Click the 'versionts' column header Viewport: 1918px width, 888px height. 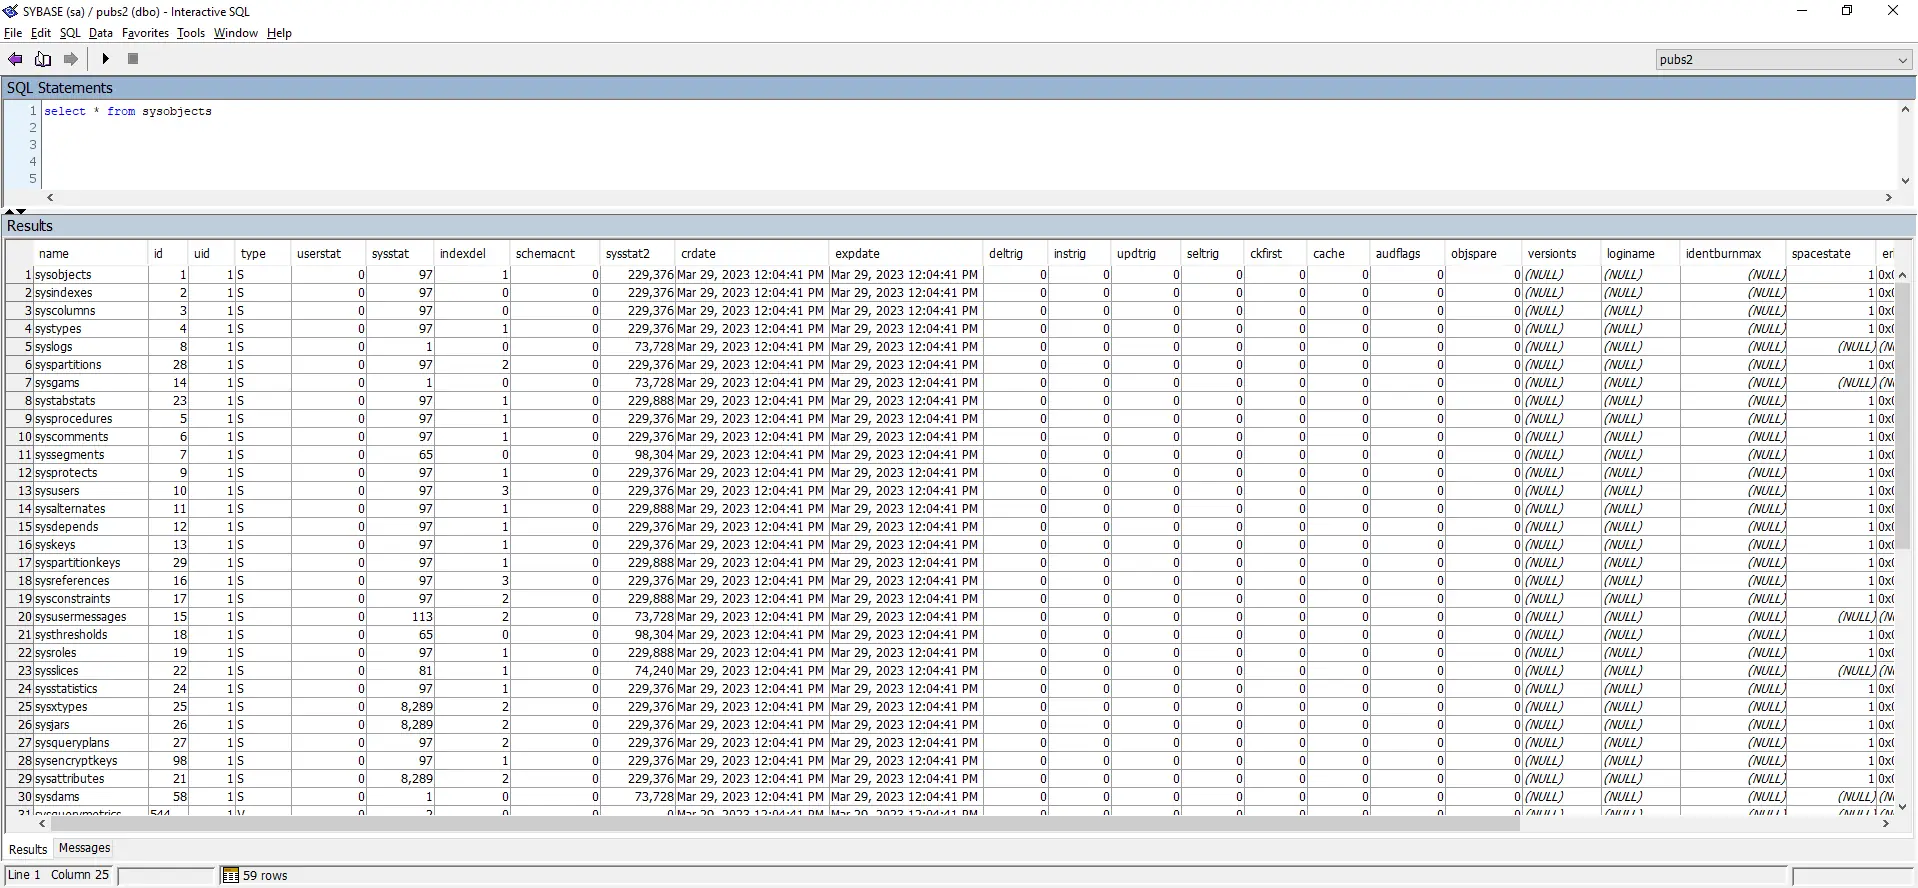tap(1562, 254)
